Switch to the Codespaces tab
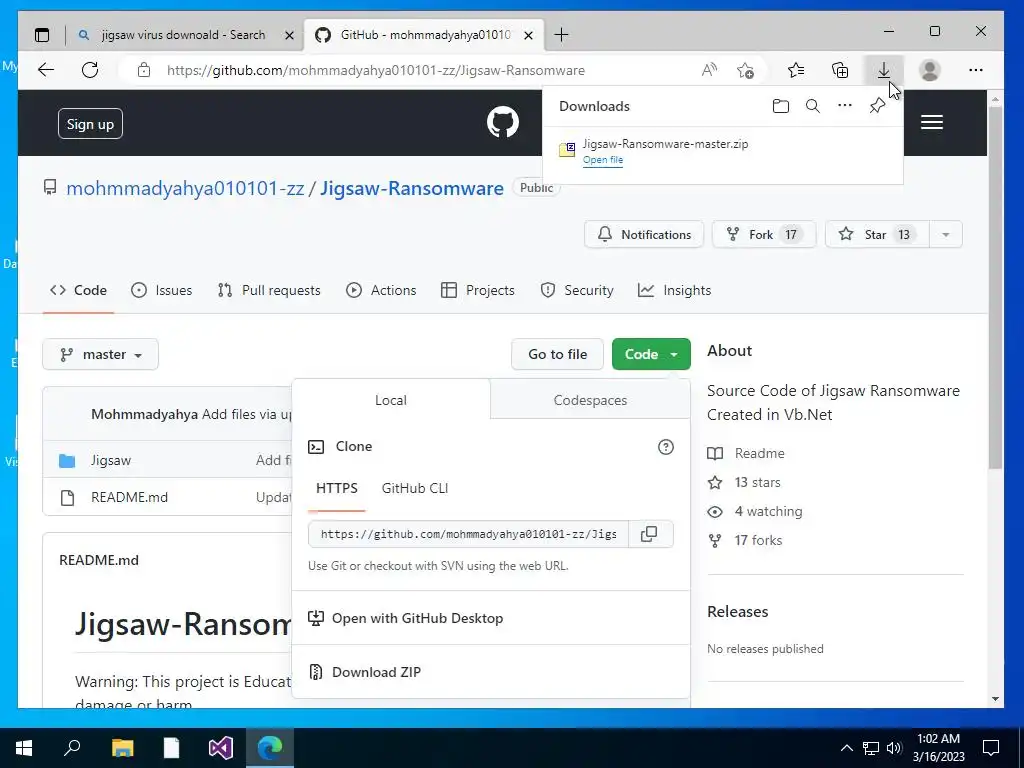The image size is (1024, 768). point(590,400)
